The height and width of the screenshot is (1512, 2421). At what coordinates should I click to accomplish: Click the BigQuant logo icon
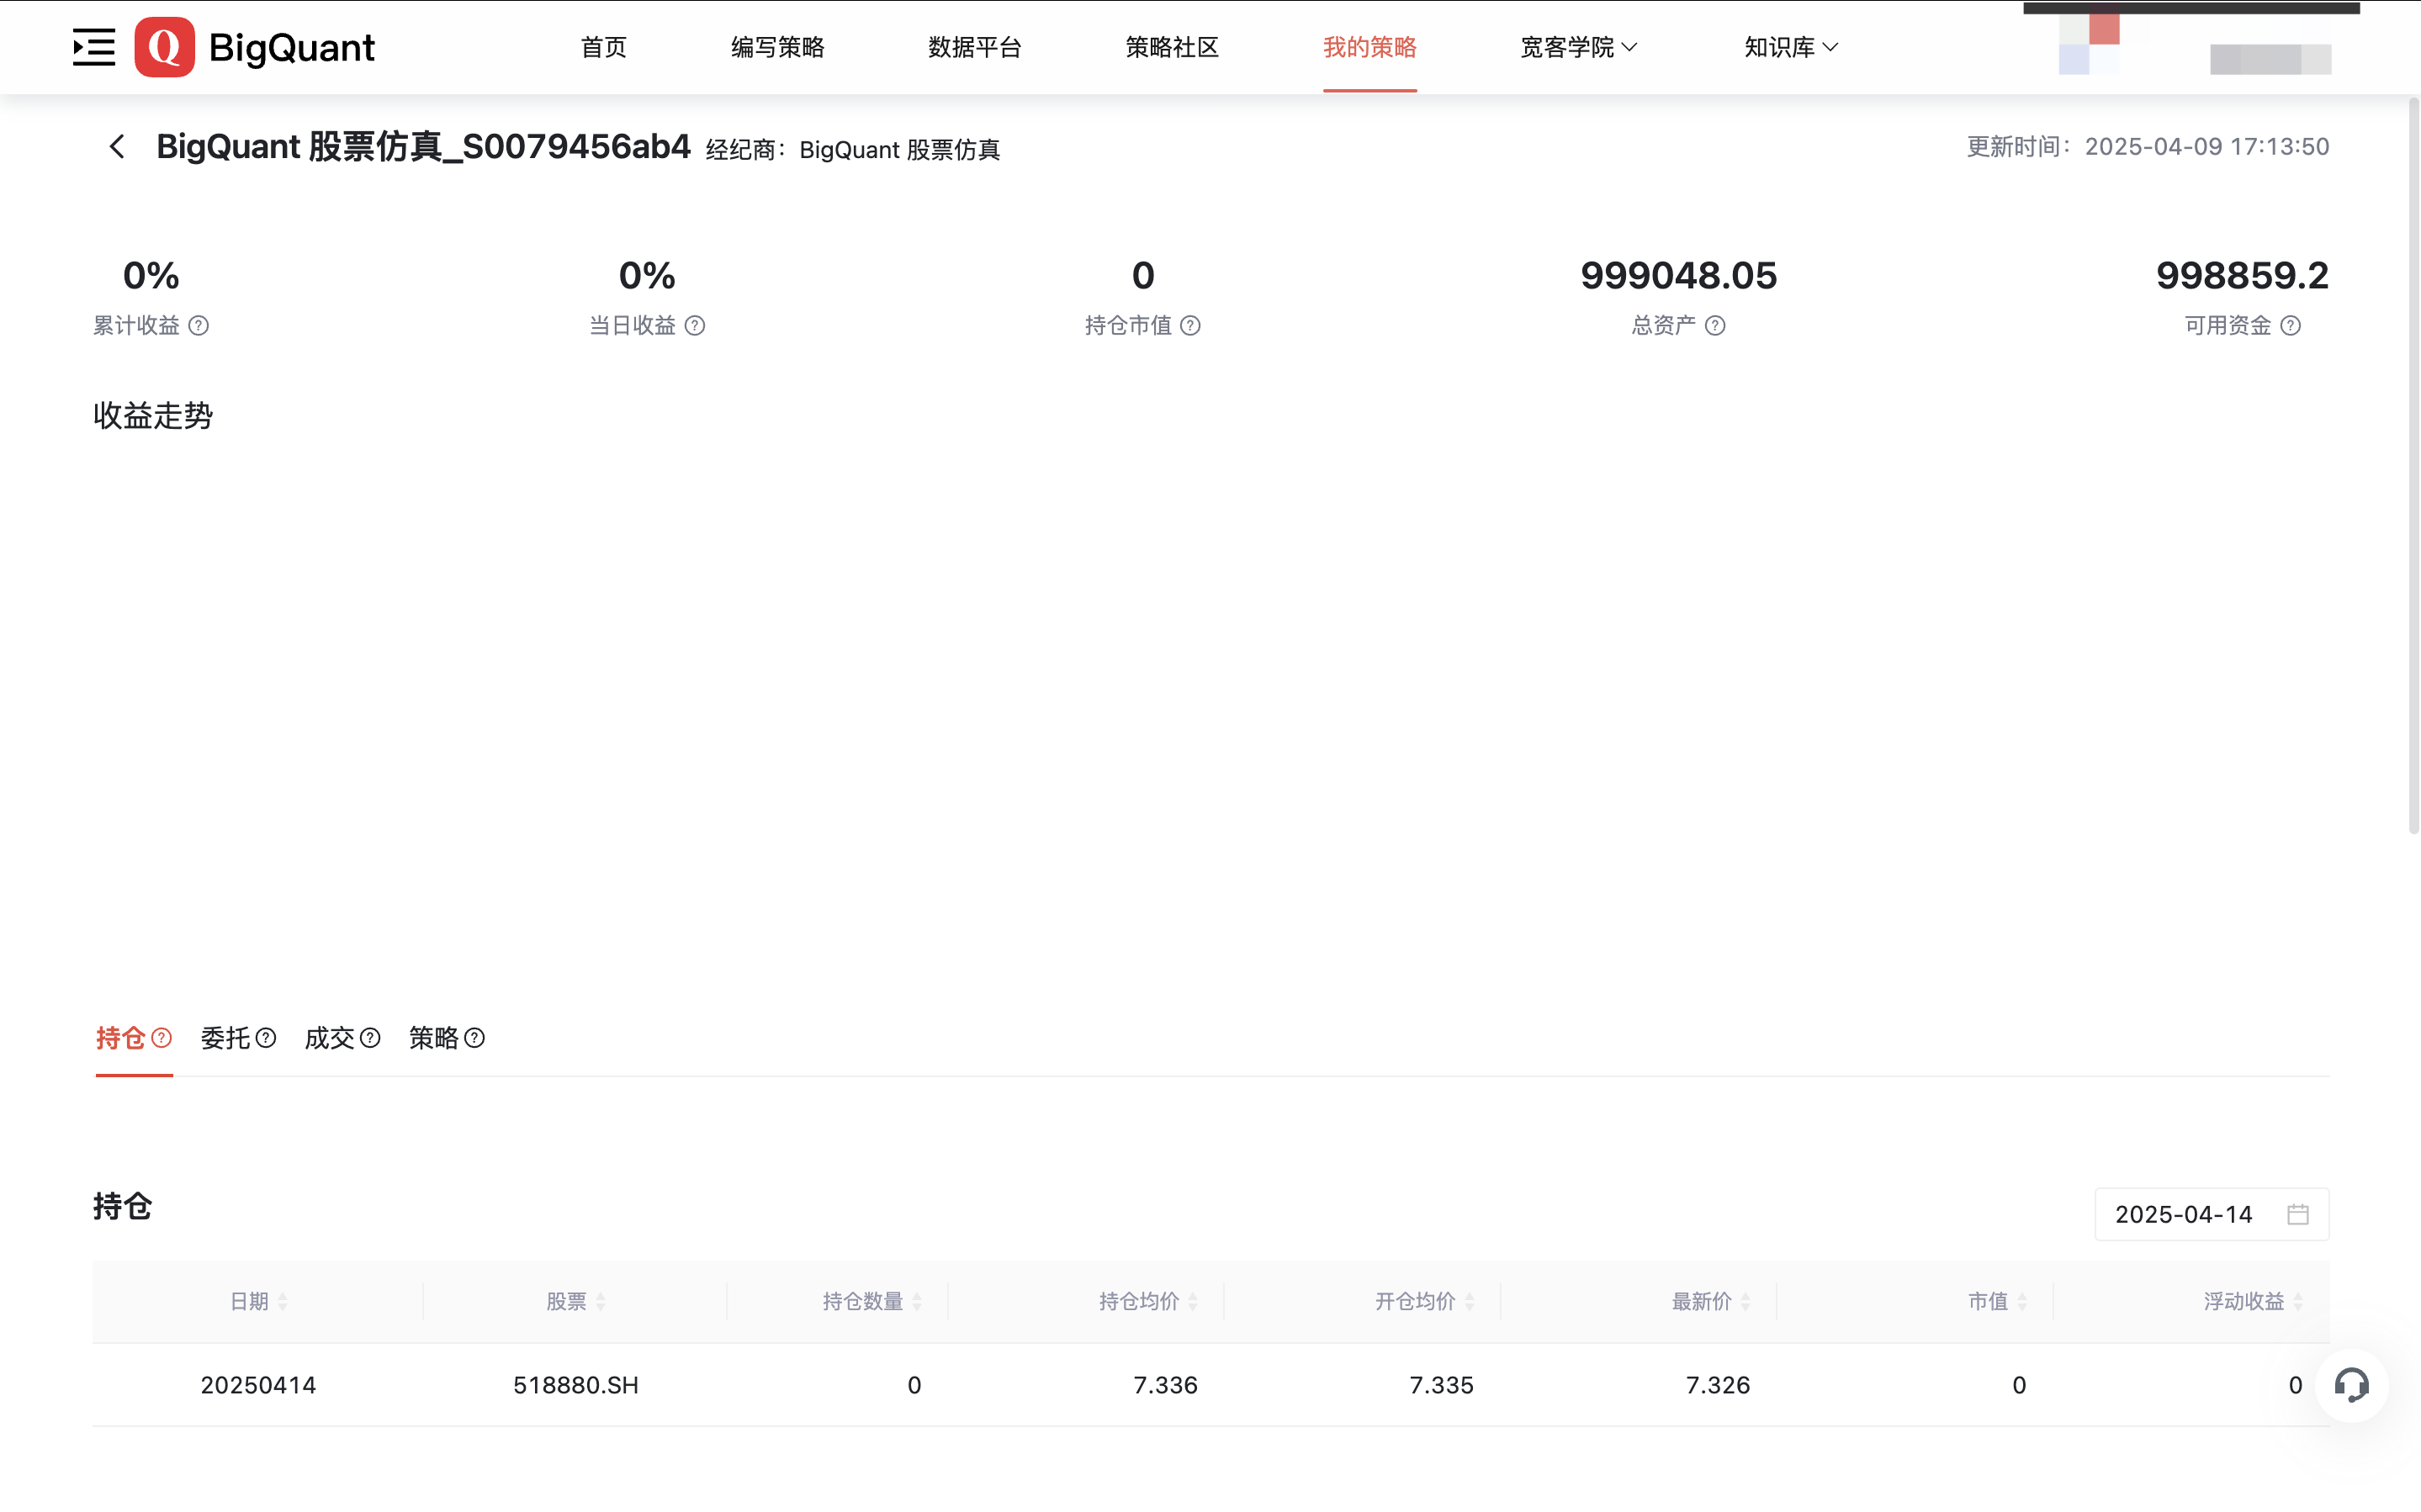(x=165, y=47)
